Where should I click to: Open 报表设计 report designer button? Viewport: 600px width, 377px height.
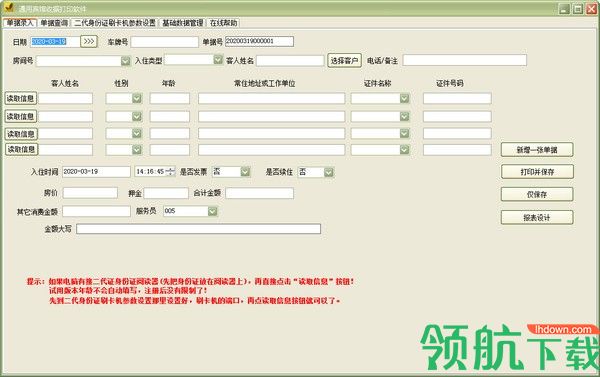pyautogui.click(x=537, y=217)
